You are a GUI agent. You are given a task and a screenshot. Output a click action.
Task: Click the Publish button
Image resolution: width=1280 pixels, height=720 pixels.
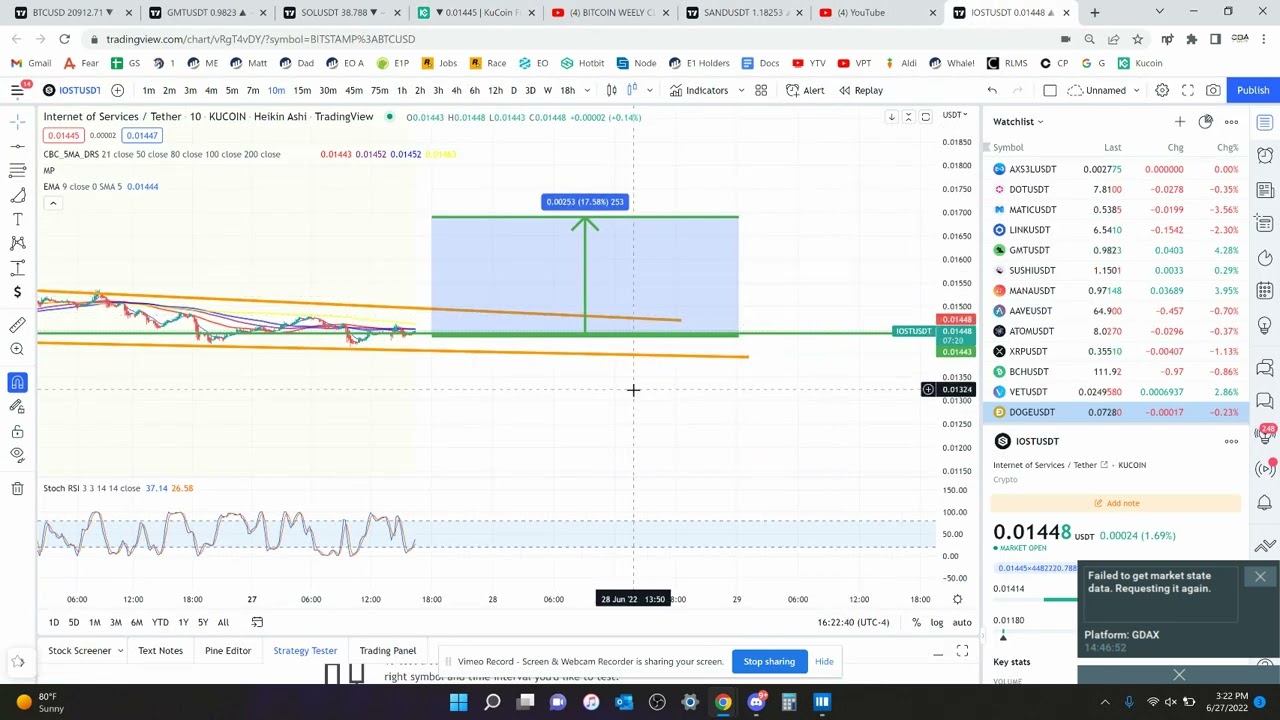(1252, 90)
